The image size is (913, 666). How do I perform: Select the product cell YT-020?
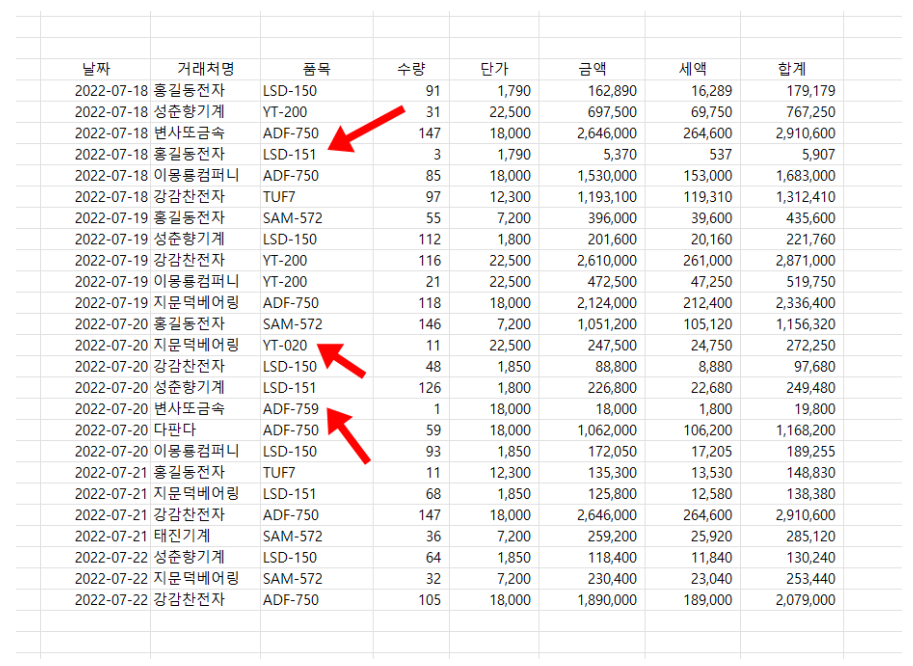317,345
